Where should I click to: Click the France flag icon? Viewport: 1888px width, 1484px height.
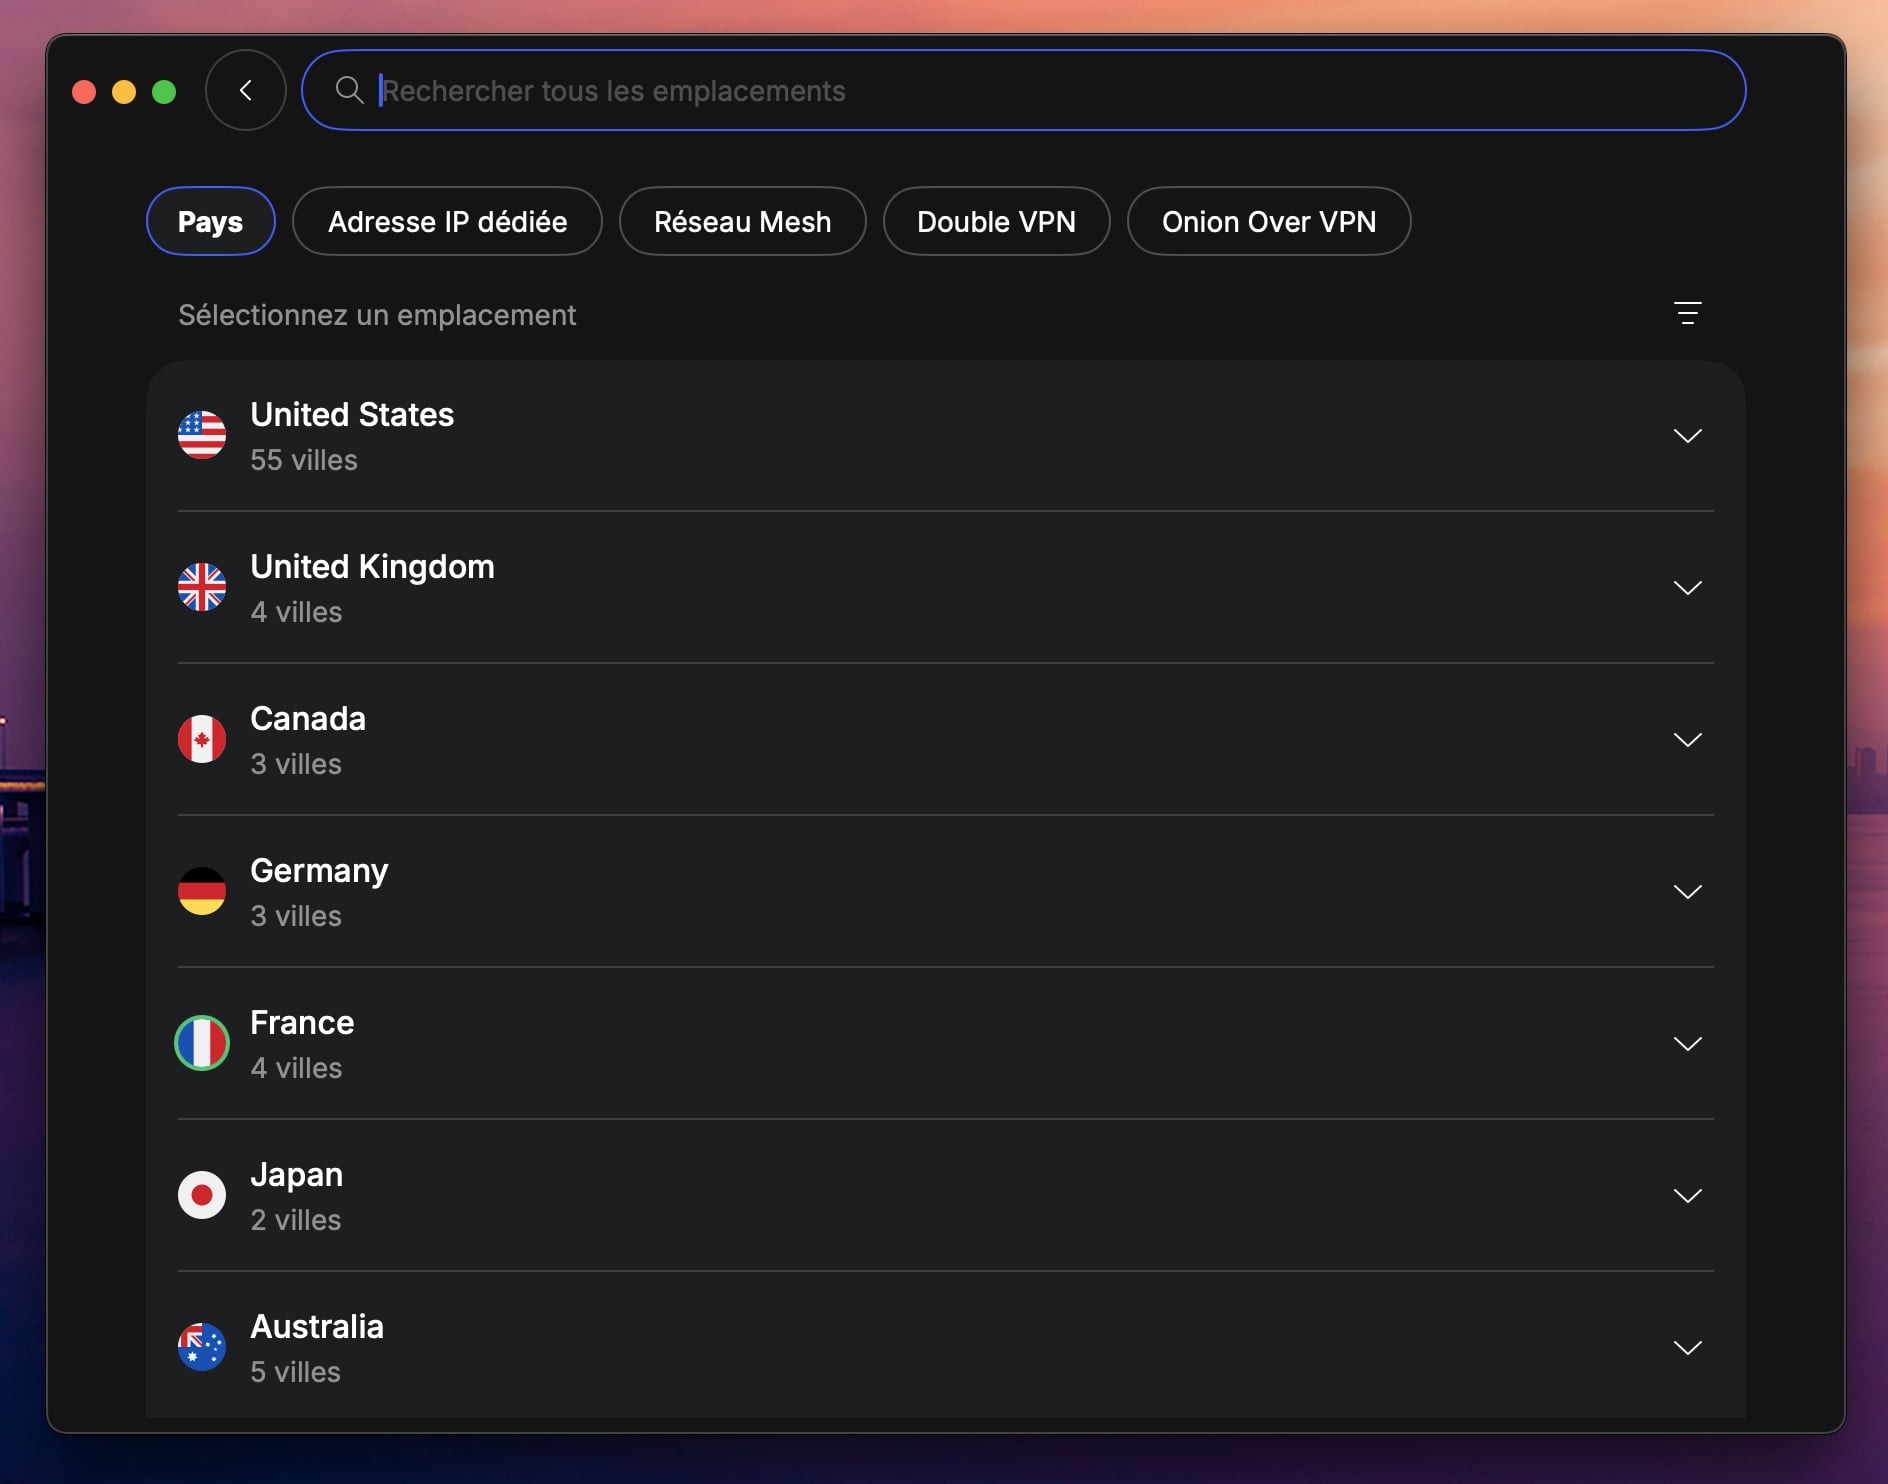coord(203,1044)
